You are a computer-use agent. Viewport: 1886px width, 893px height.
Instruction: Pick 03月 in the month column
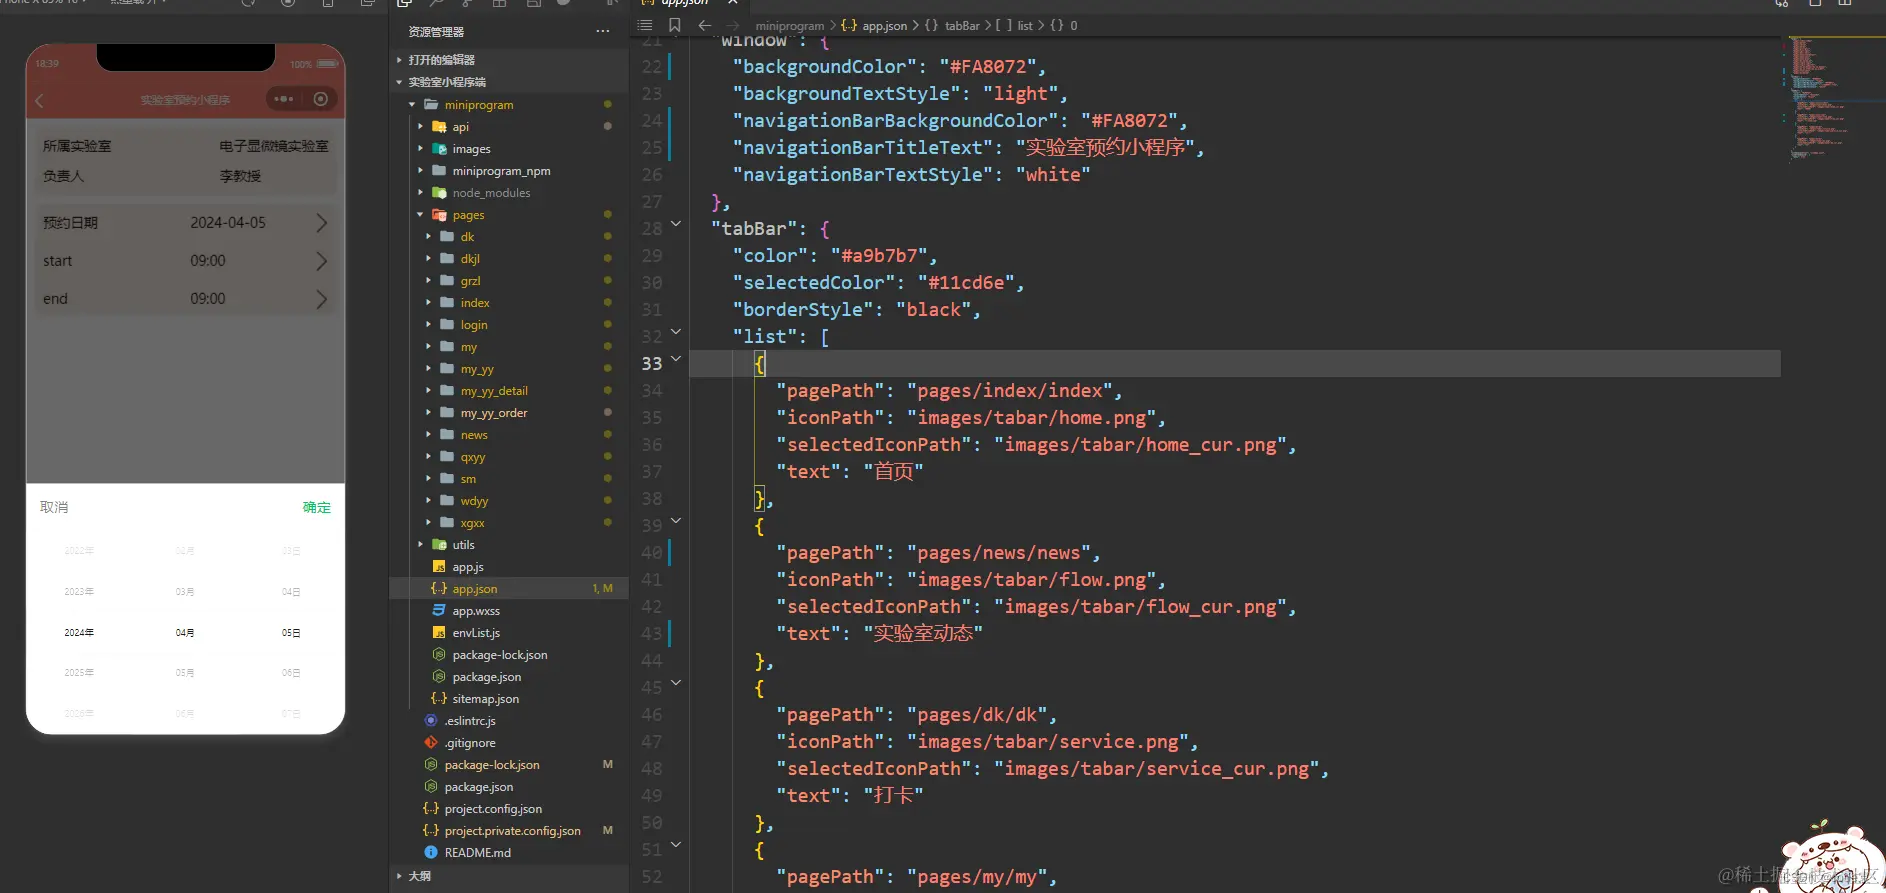[x=185, y=592]
